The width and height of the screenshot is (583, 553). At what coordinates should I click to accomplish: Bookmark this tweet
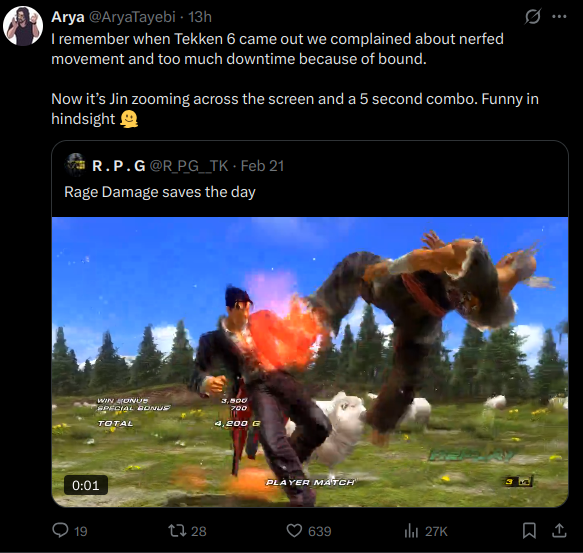529,531
